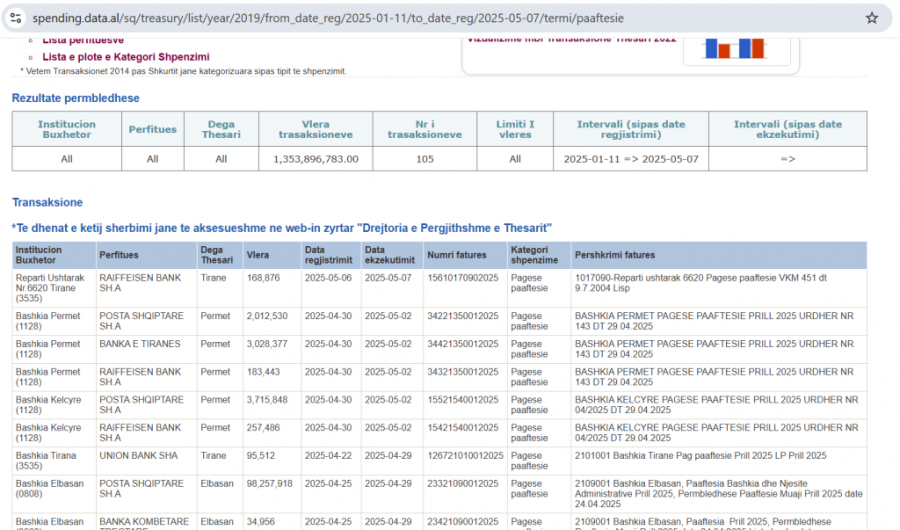
Task: Select the value 98,257,918
Action: point(270,484)
